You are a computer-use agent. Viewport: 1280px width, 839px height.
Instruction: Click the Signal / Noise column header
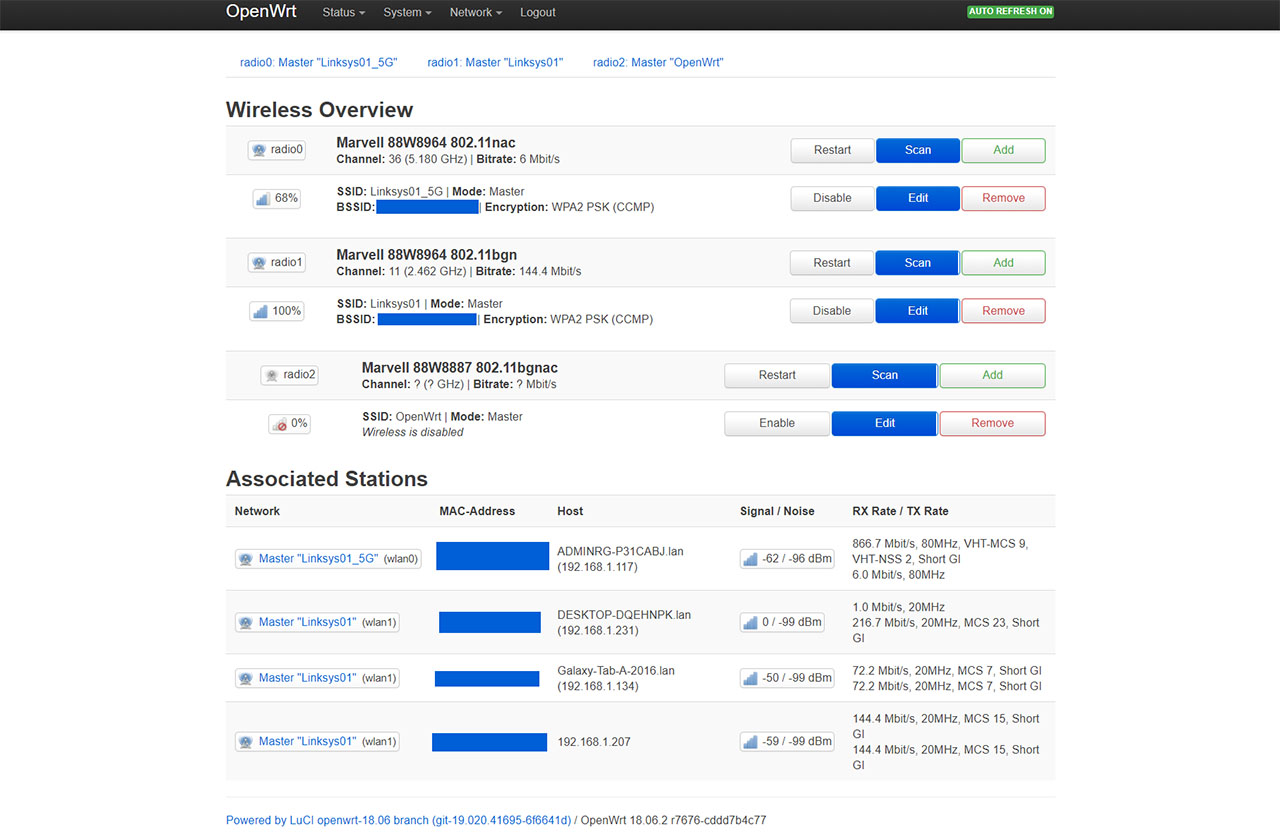pyautogui.click(x=777, y=511)
